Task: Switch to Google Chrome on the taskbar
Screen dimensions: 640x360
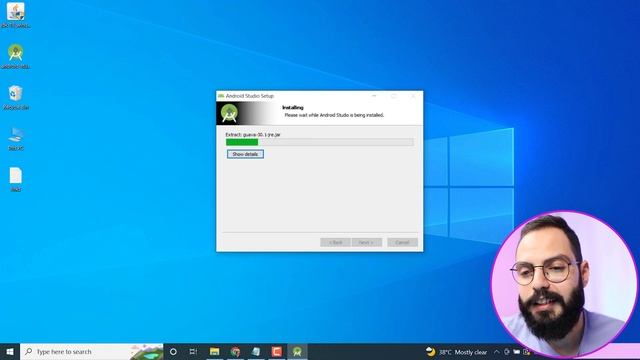Action: [x=235, y=351]
